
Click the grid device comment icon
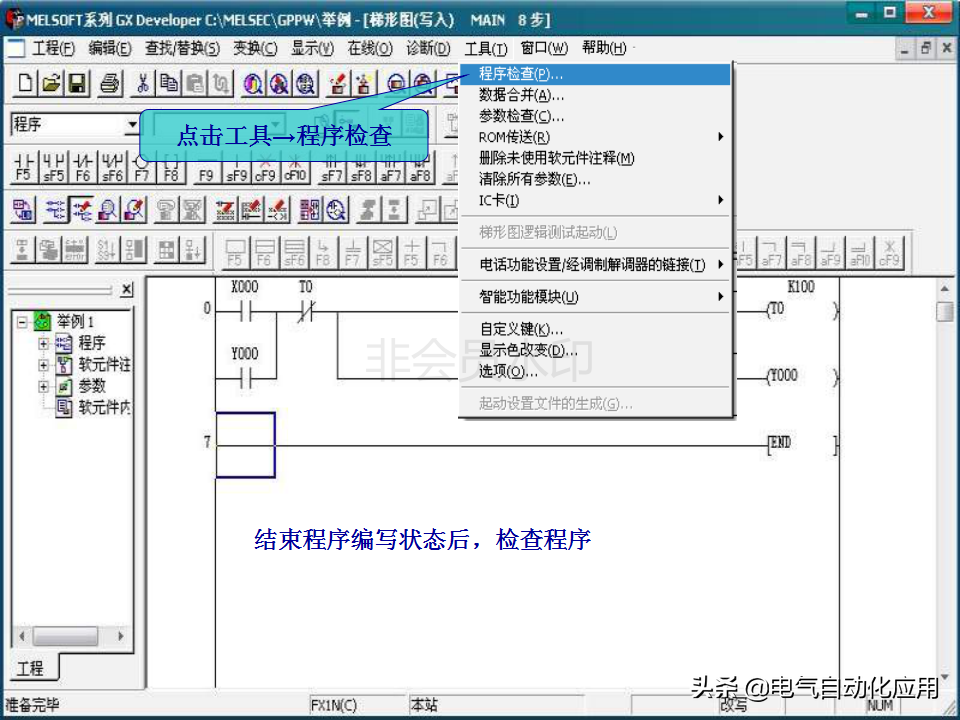309,210
